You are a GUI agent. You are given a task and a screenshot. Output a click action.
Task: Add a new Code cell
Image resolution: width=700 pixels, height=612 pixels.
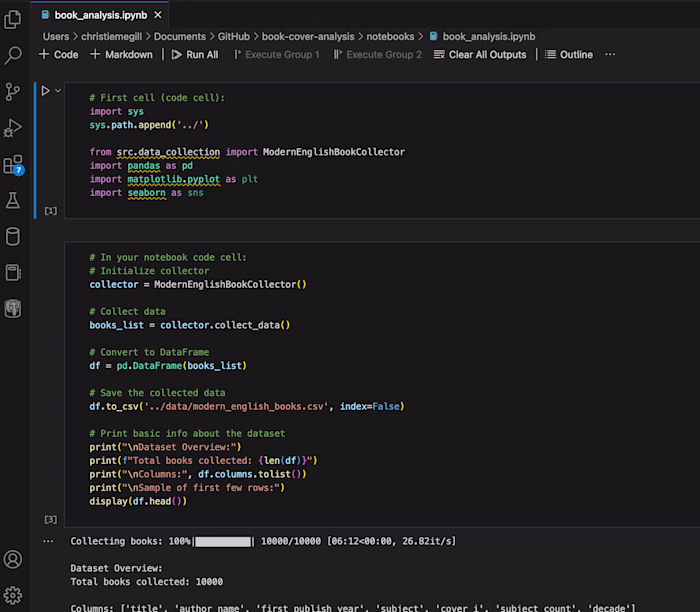[58, 54]
